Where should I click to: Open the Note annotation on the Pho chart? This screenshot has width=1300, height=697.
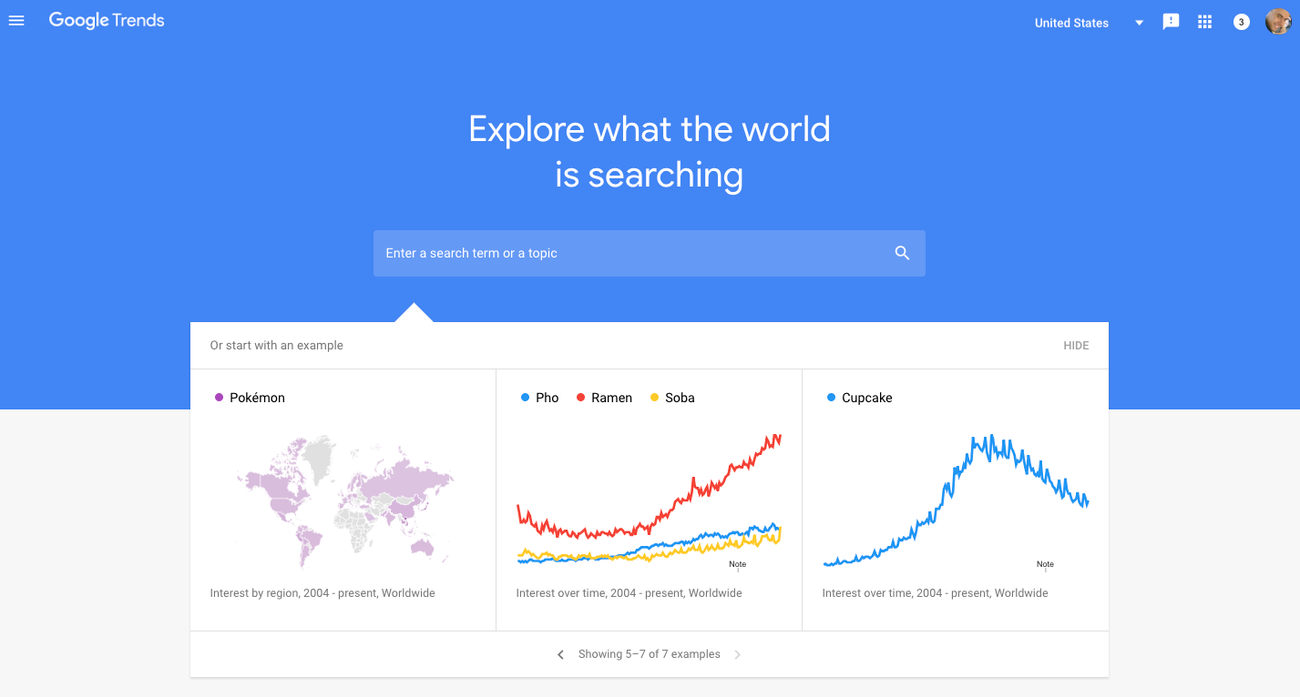tap(737, 564)
